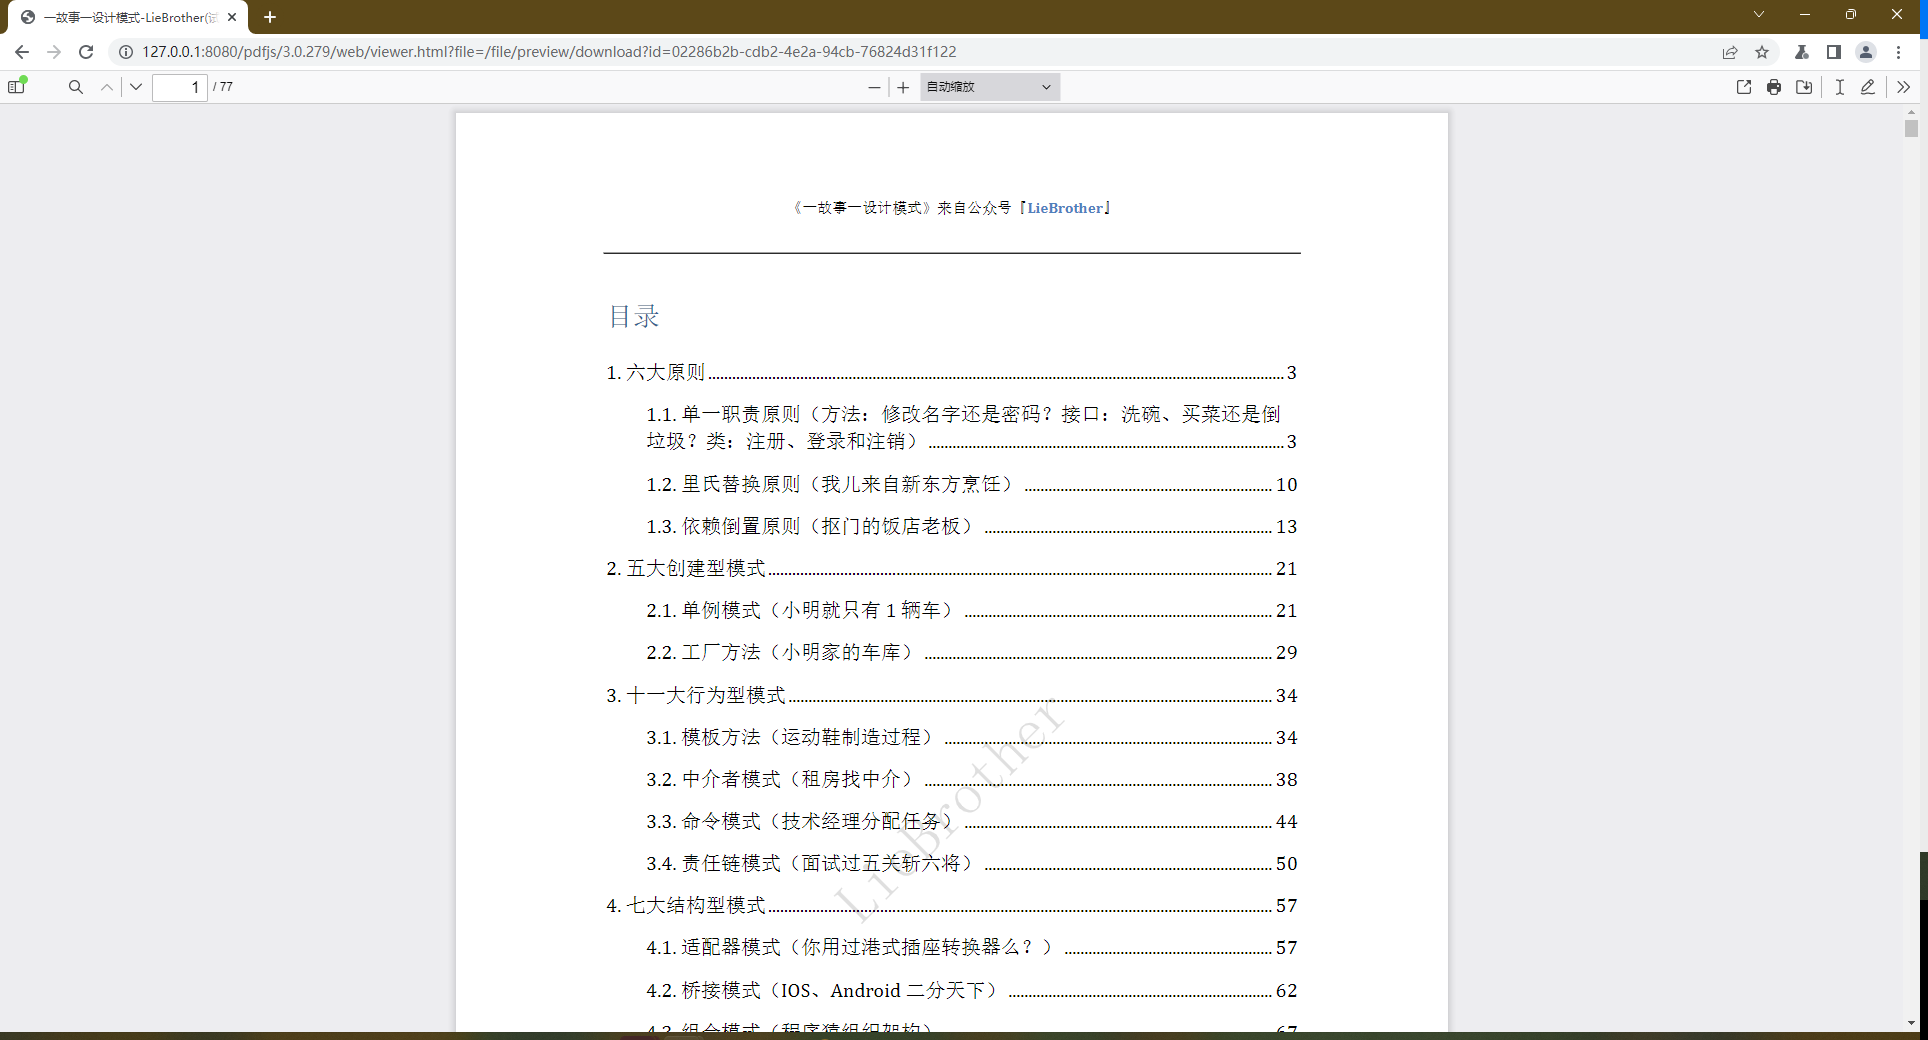1928x1040 pixels.
Task: Click the browser address bar URL
Action: (549, 52)
